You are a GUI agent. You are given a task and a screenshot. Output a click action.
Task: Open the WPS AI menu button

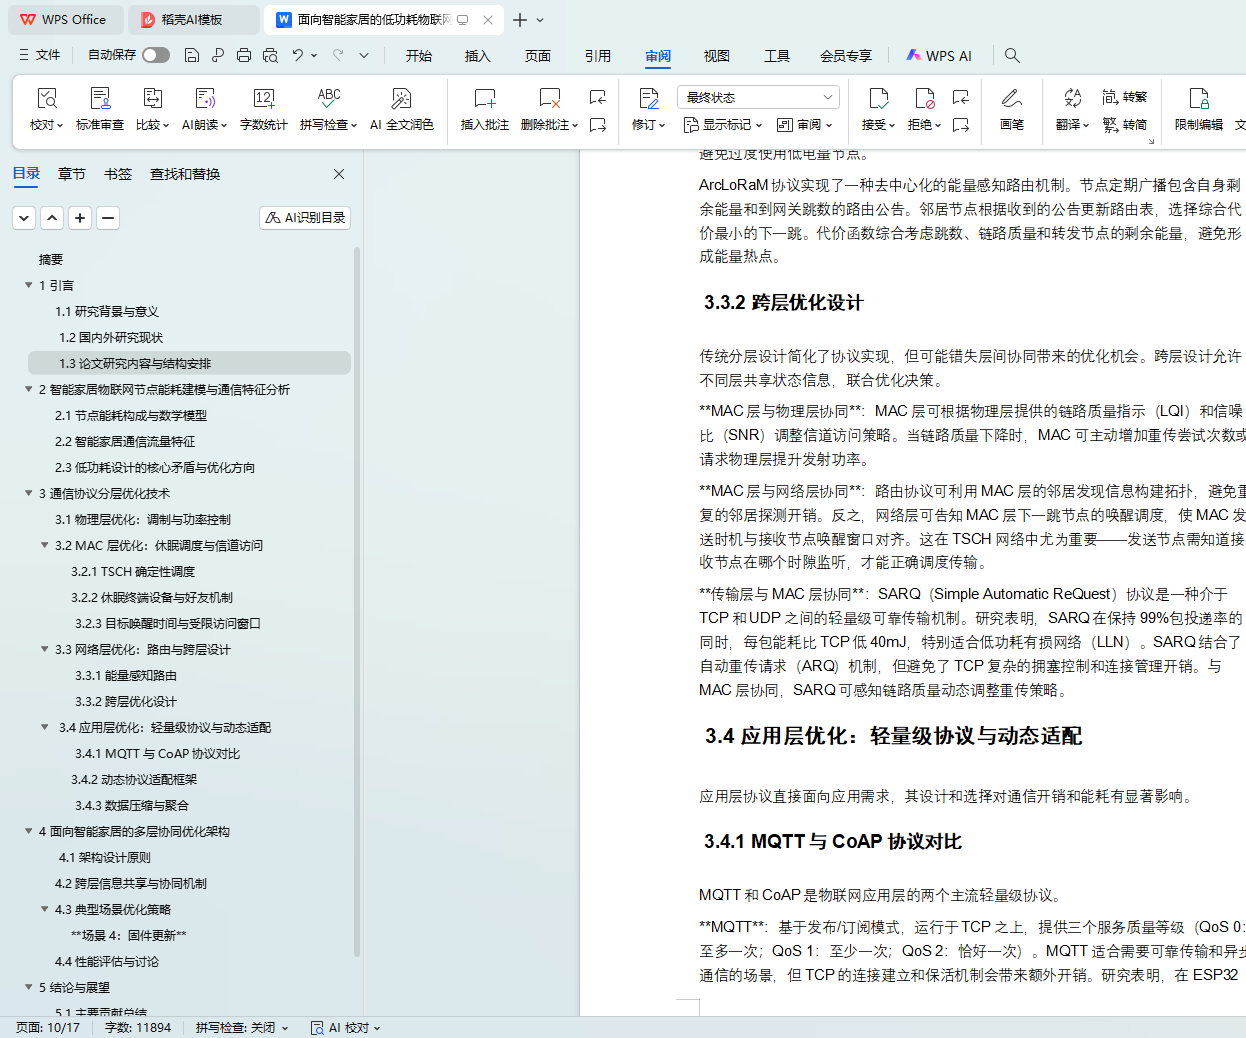click(x=939, y=56)
